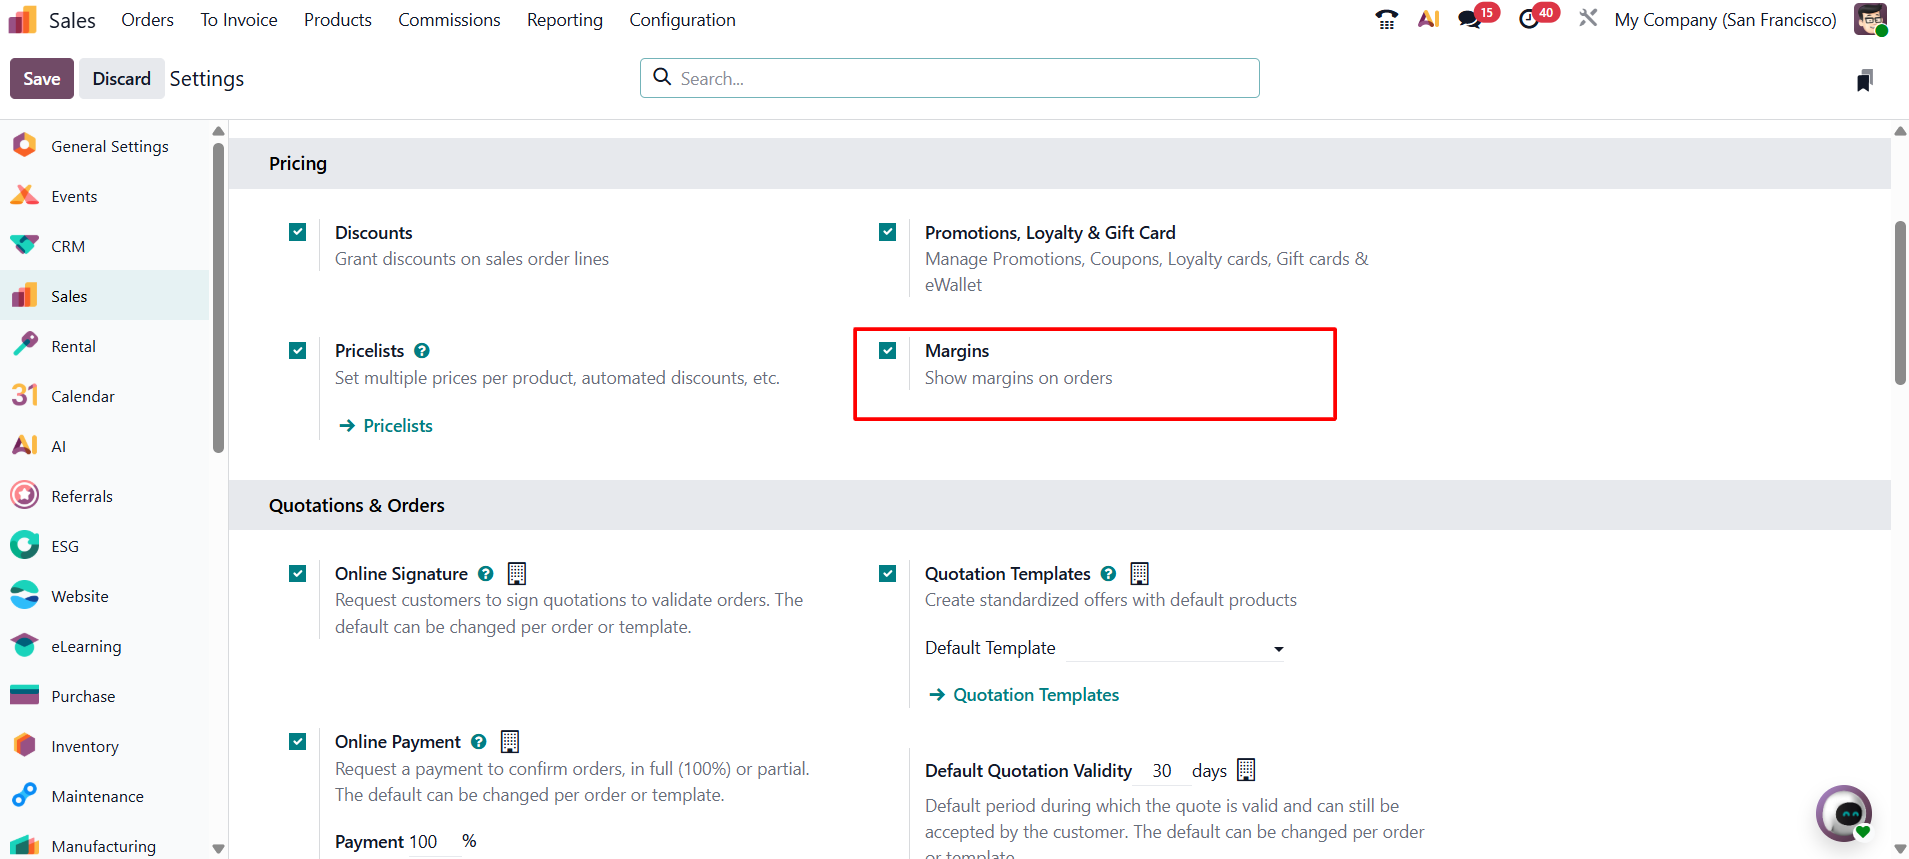Uncheck the Discounts checkbox
This screenshot has width=1909, height=859.
click(297, 232)
